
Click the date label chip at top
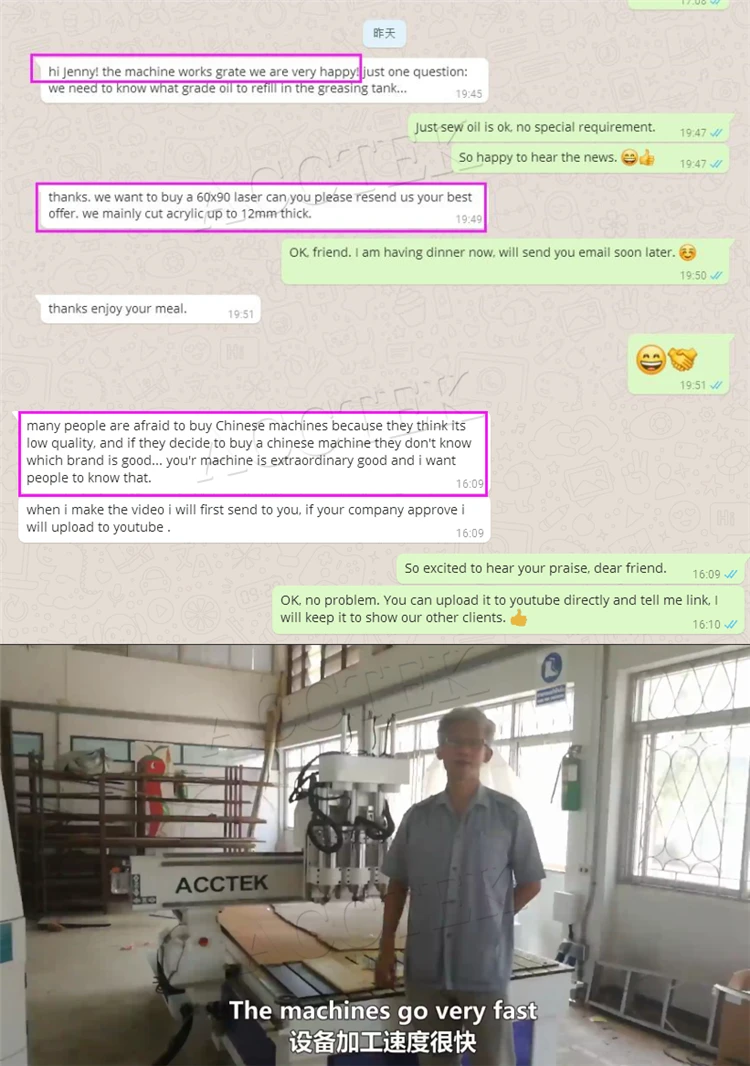point(384,33)
